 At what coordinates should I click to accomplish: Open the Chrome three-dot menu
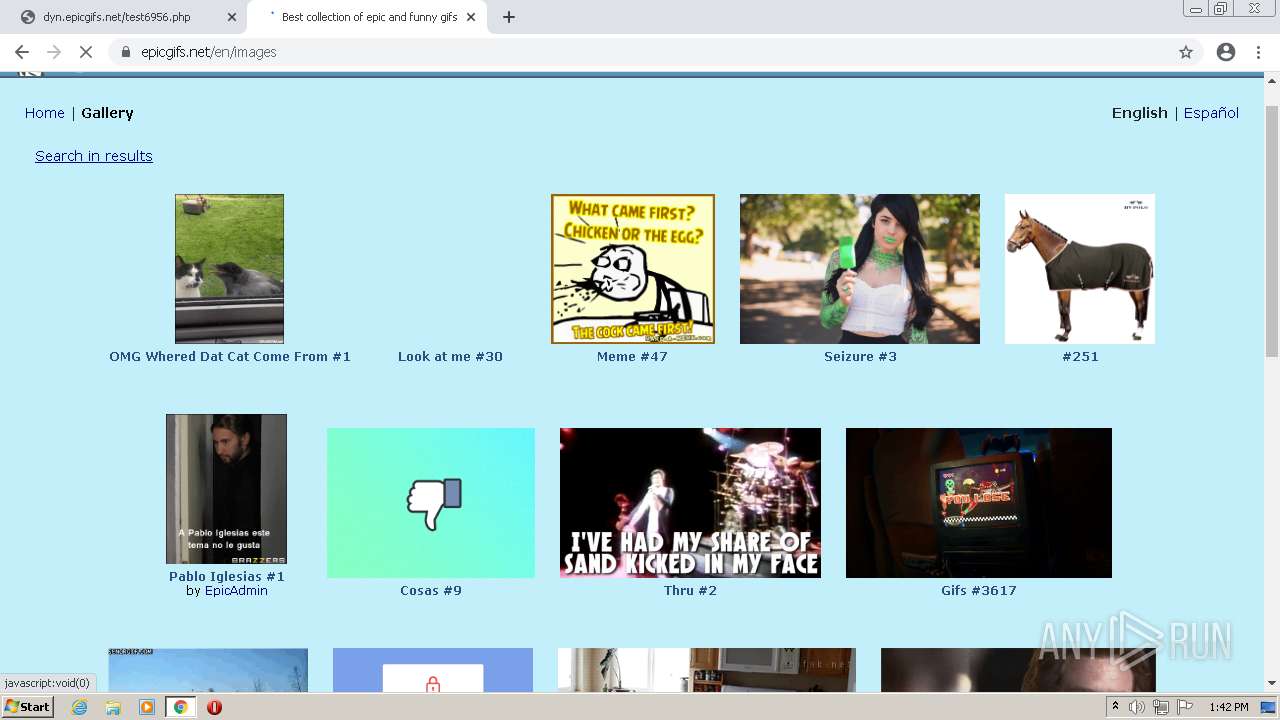tap(1258, 52)
